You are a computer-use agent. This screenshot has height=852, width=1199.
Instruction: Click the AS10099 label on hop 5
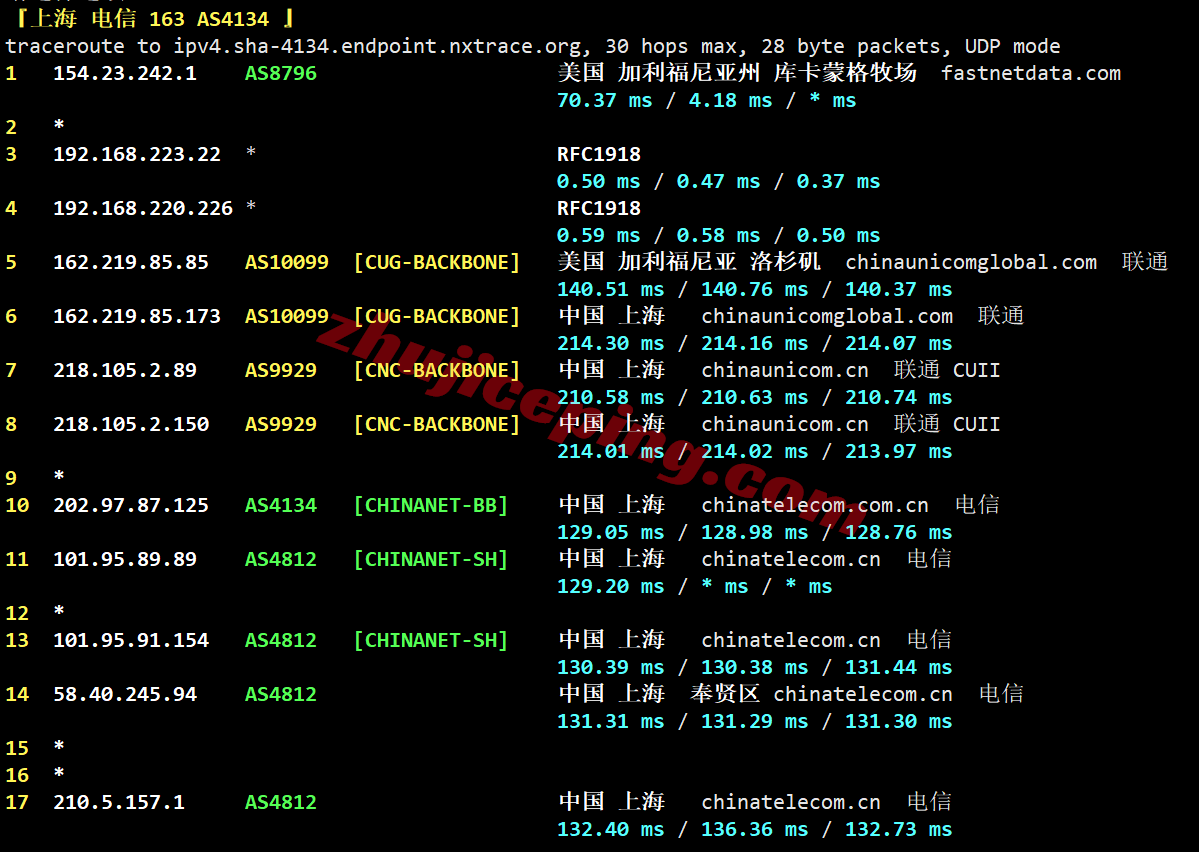(x=287, y=262)
